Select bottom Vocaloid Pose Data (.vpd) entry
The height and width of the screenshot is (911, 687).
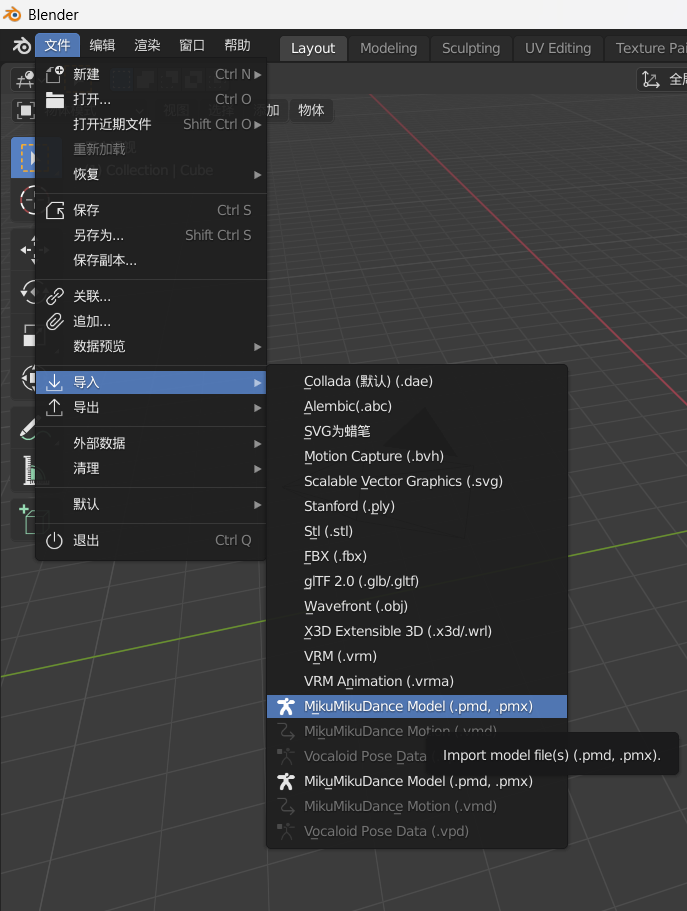click(x=417, y=831)
